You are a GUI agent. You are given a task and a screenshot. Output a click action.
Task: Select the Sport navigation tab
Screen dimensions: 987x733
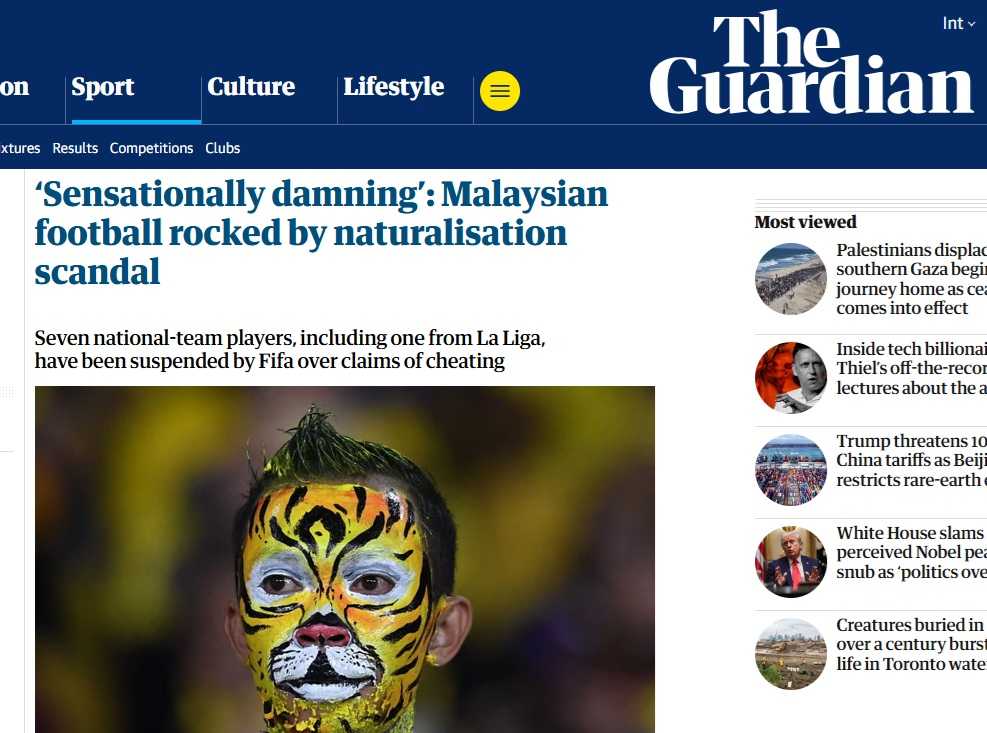point(103,87)
